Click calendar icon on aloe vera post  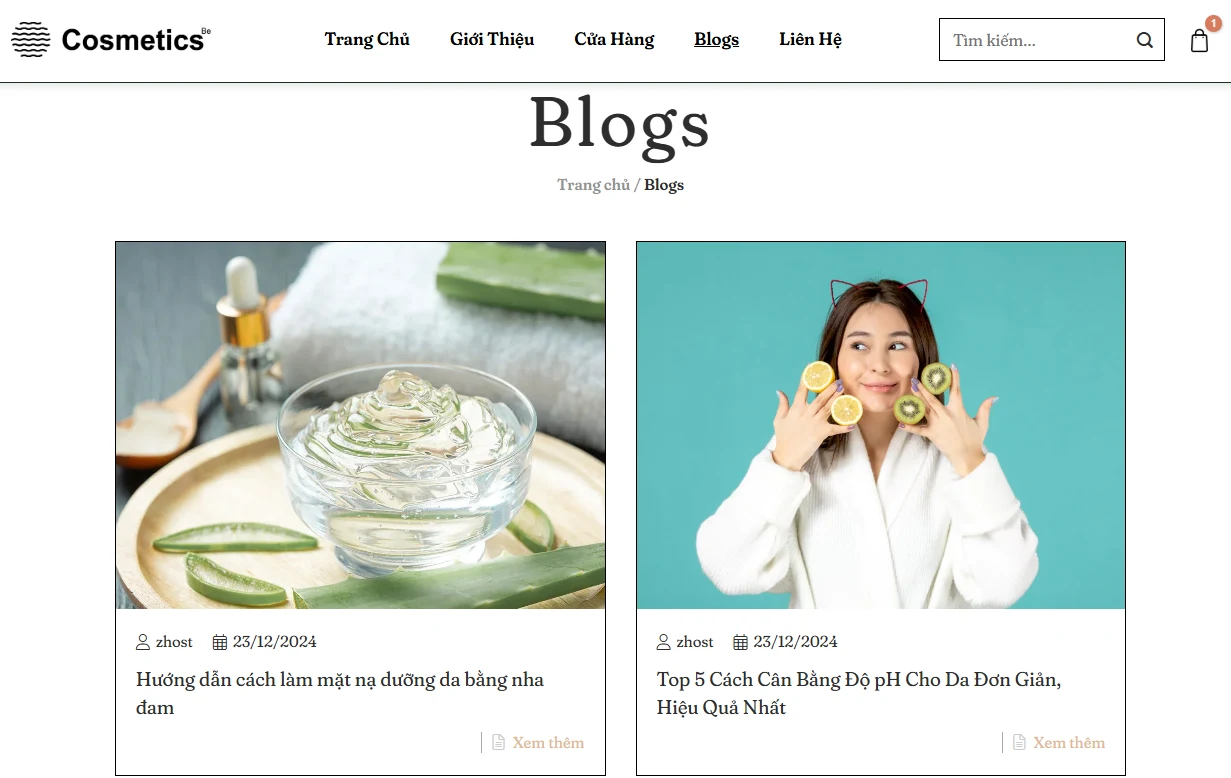point(220,642)
